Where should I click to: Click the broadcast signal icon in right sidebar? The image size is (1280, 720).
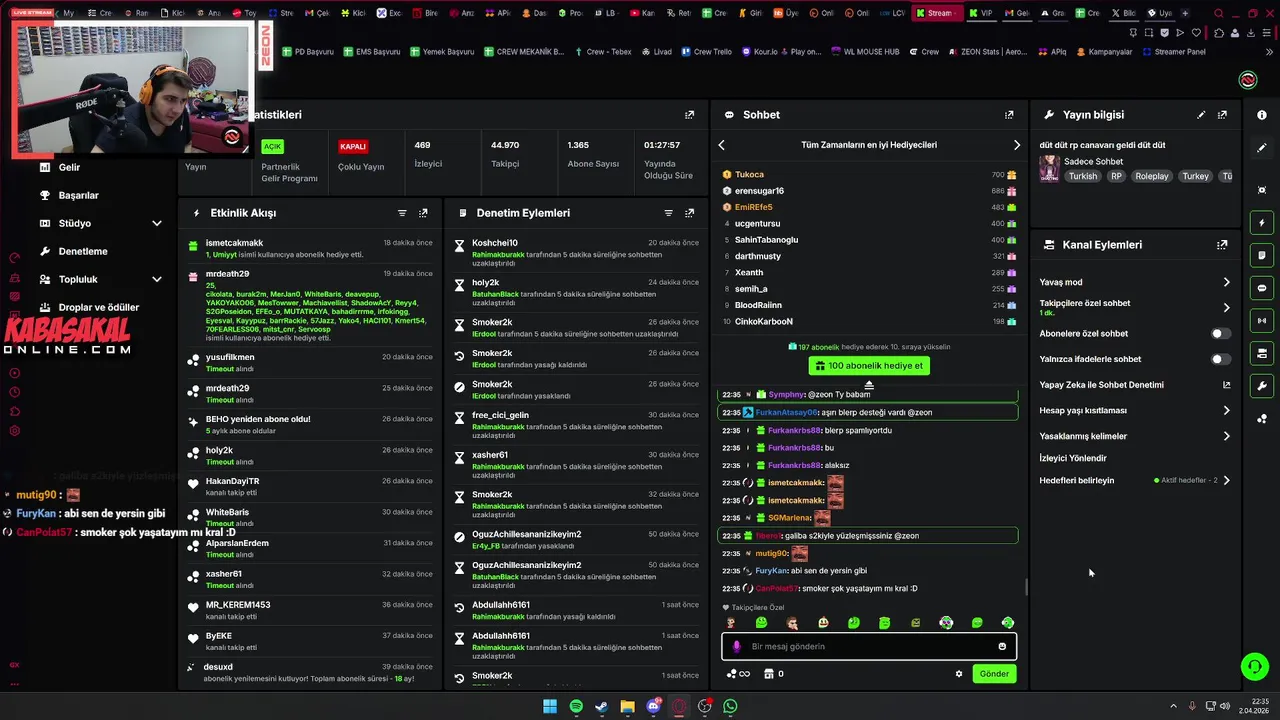click(x=1262, y=321)
